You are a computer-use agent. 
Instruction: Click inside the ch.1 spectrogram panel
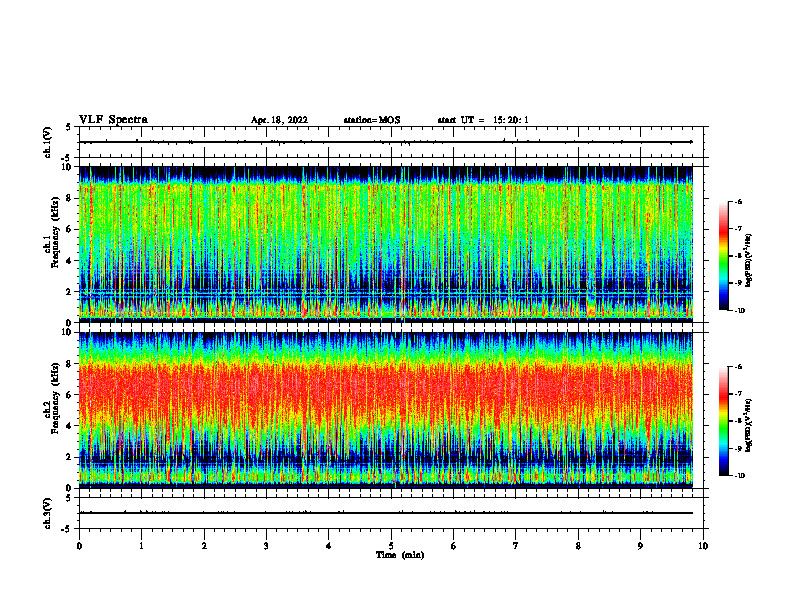coord(386,244)
